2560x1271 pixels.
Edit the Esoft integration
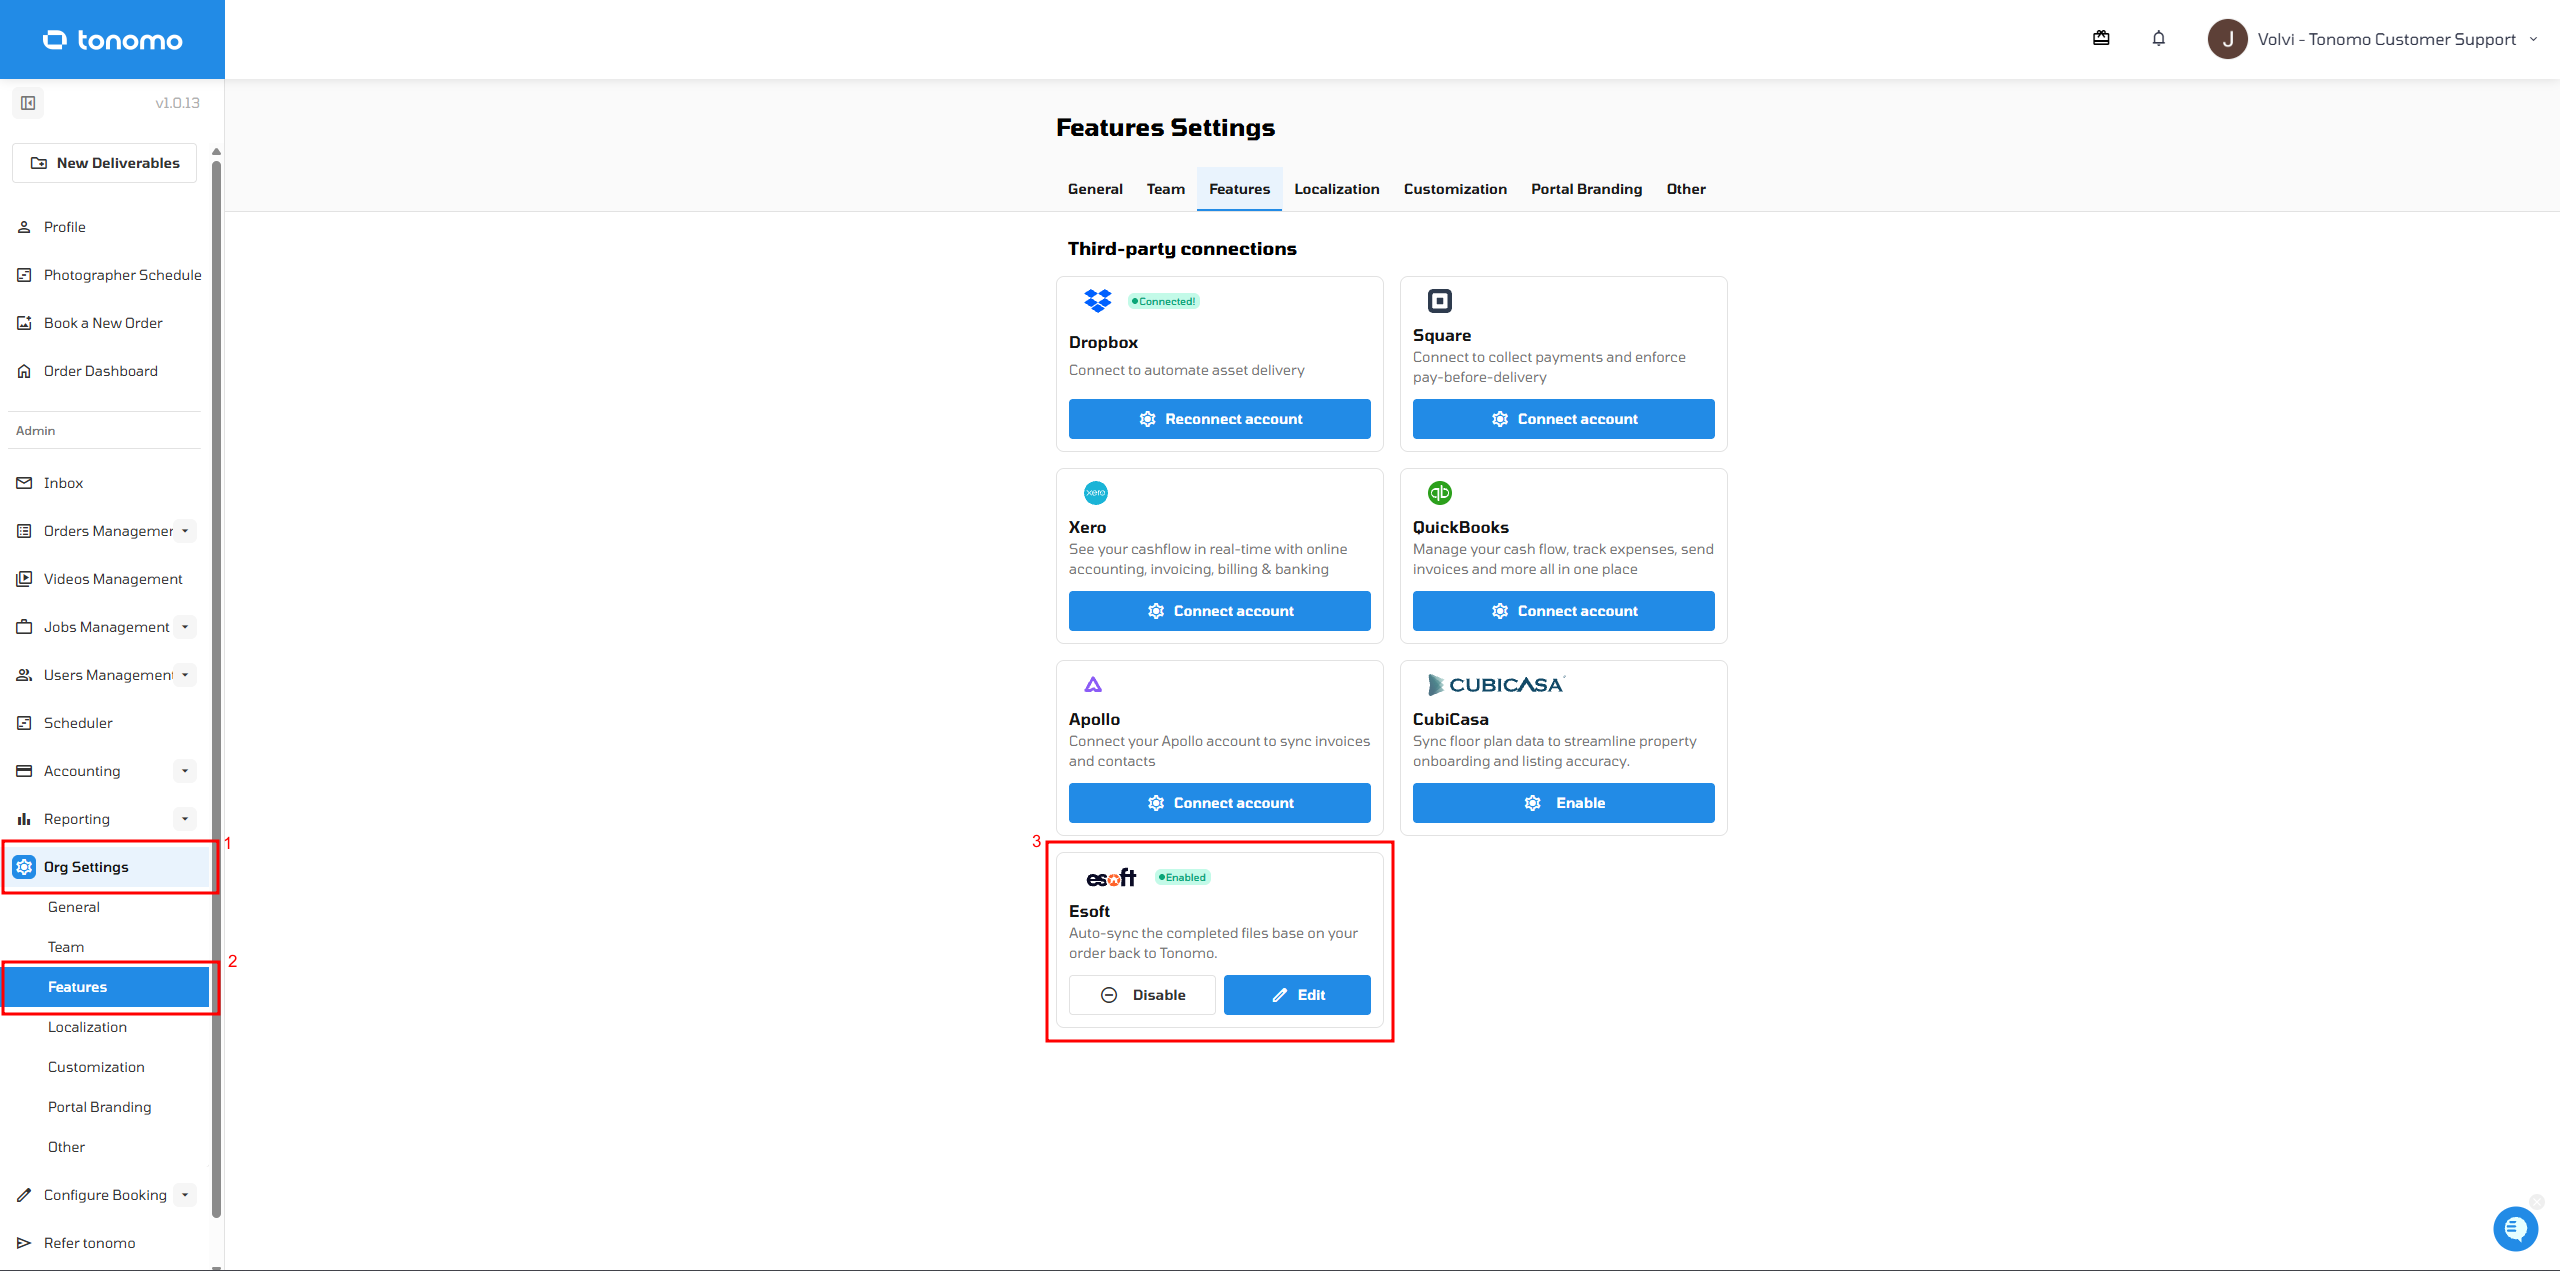(x=1297, y=995)
